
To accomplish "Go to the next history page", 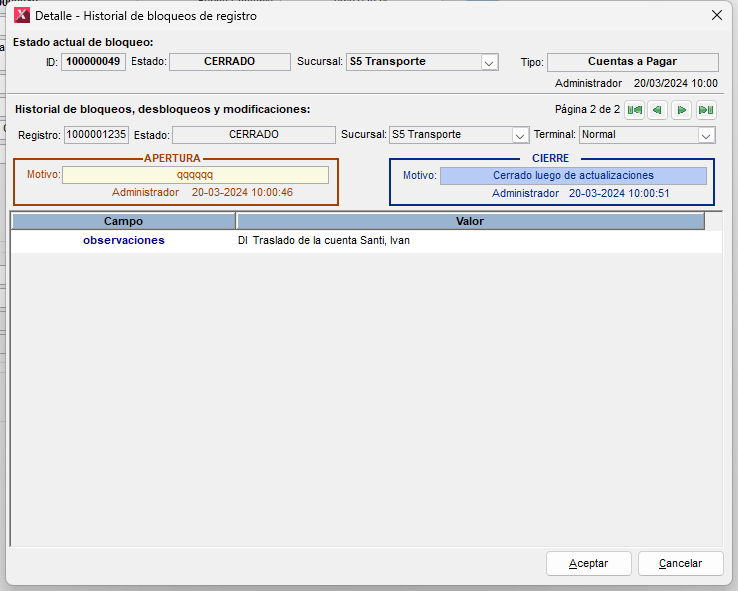I will 681,110.
